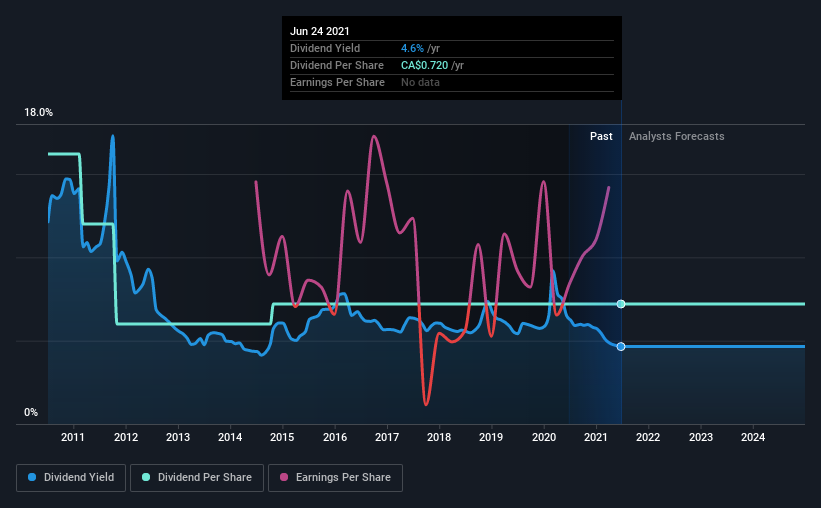Click the Dividend Yield tooltip row label

pyautogui.click(x=325, y=48)
